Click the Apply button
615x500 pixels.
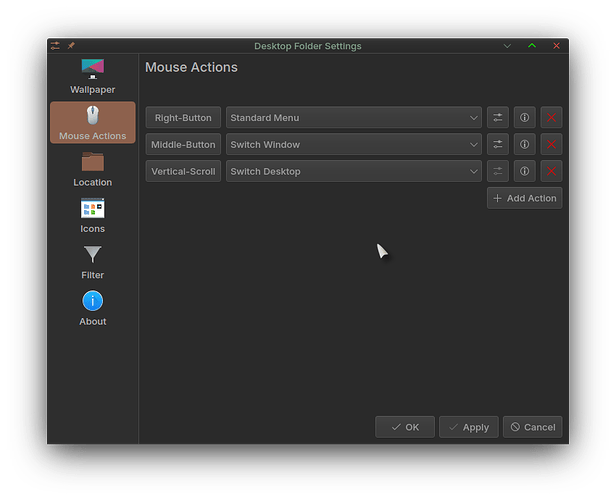(469, 427)
